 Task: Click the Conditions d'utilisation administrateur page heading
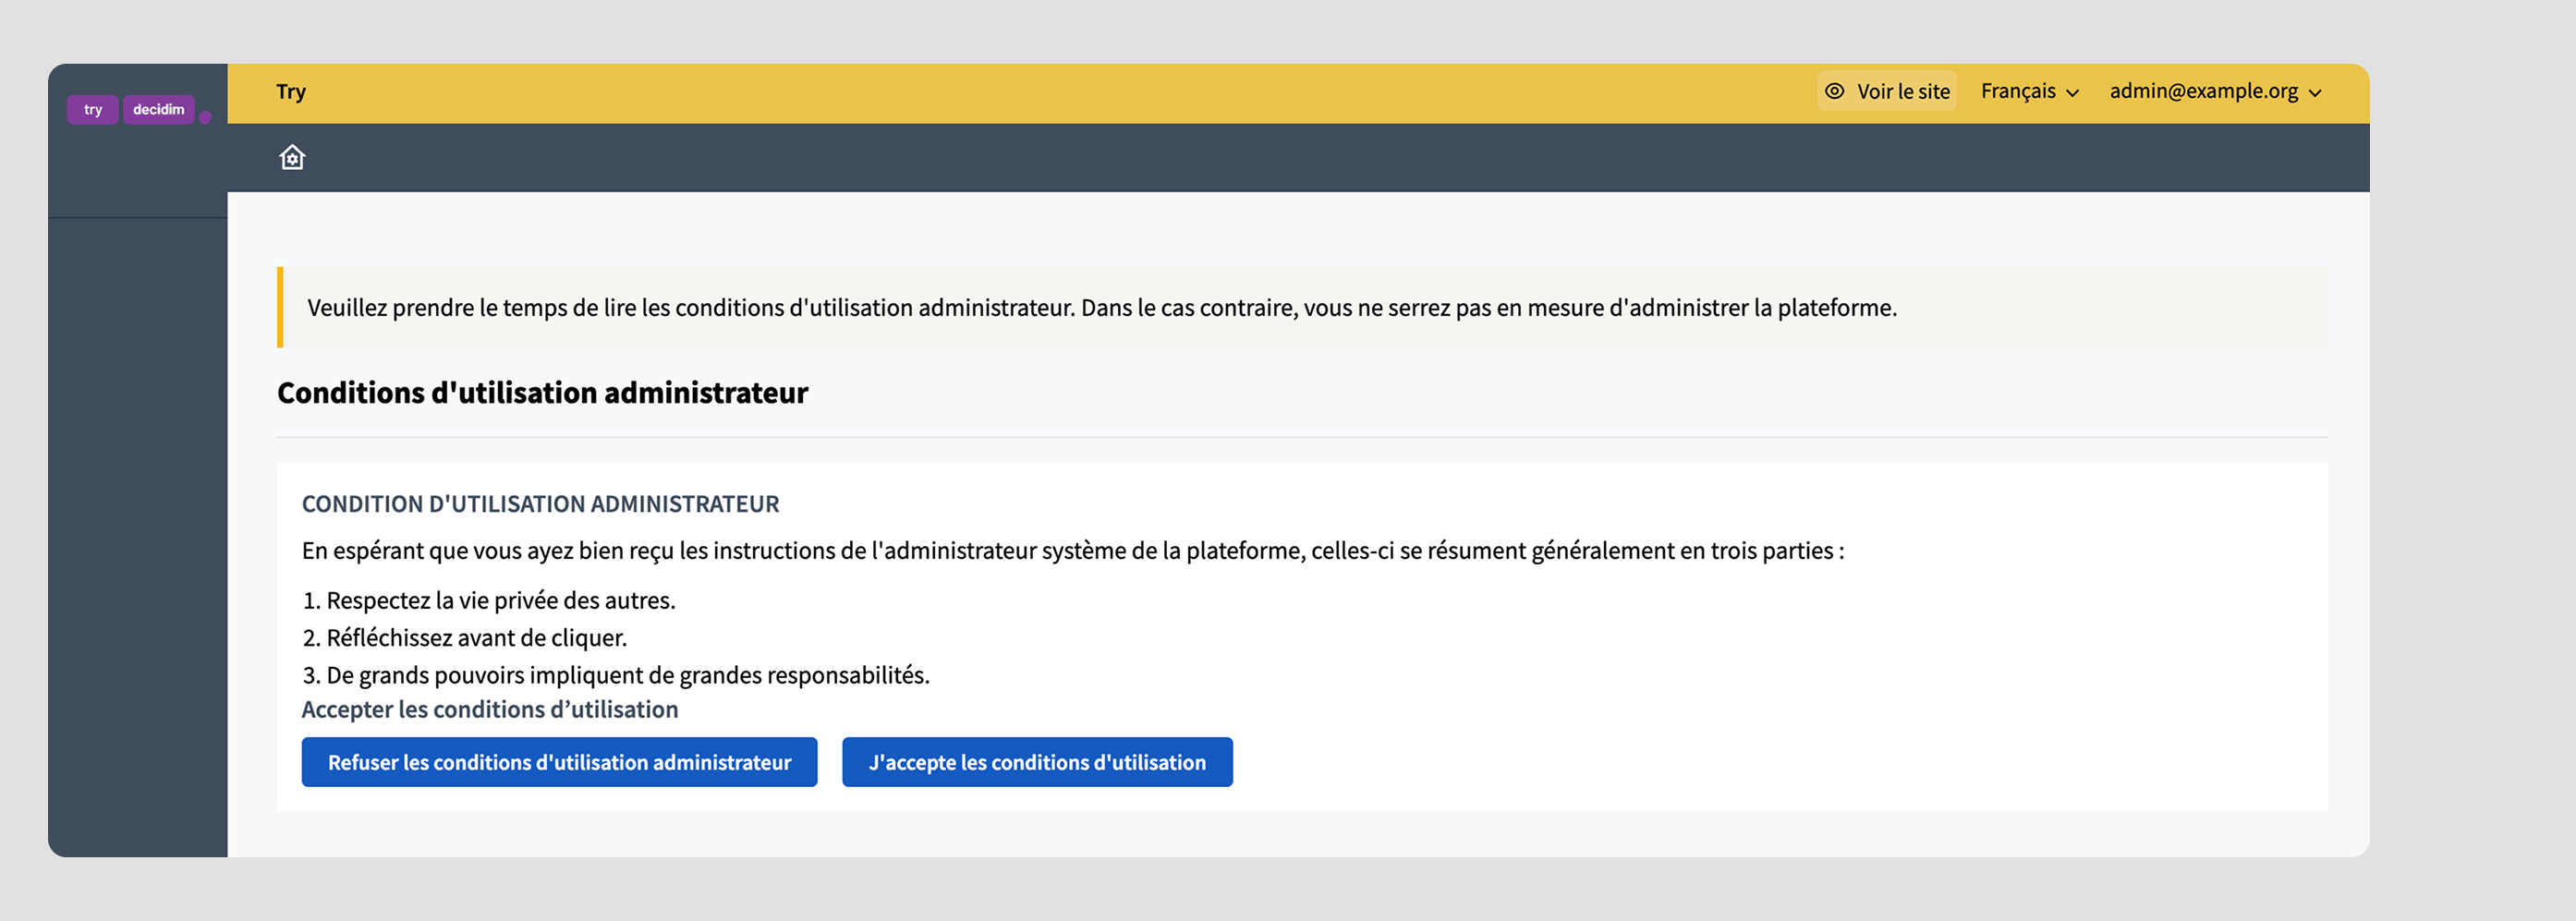pos(542,393)
